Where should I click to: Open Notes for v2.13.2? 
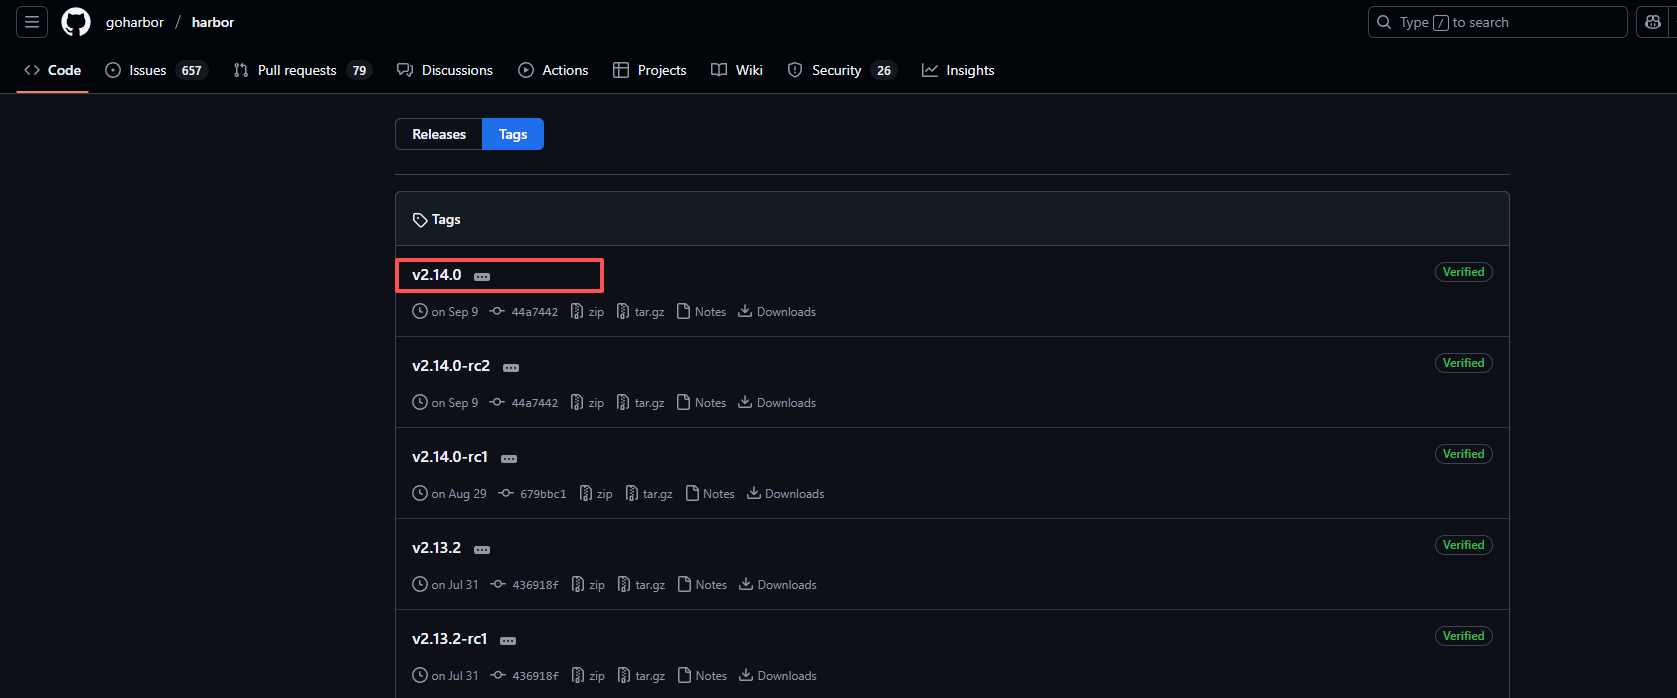[703, 585]
